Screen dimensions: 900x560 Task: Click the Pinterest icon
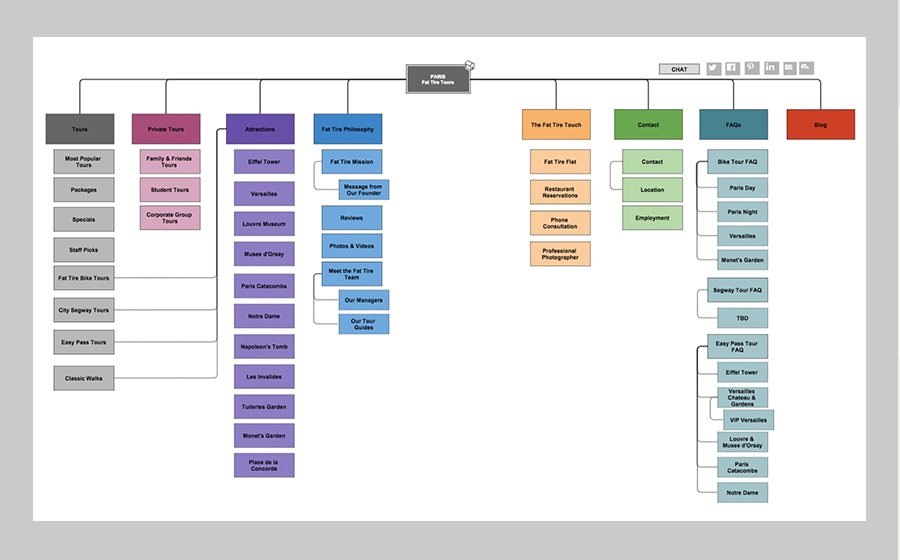point(751,68)
